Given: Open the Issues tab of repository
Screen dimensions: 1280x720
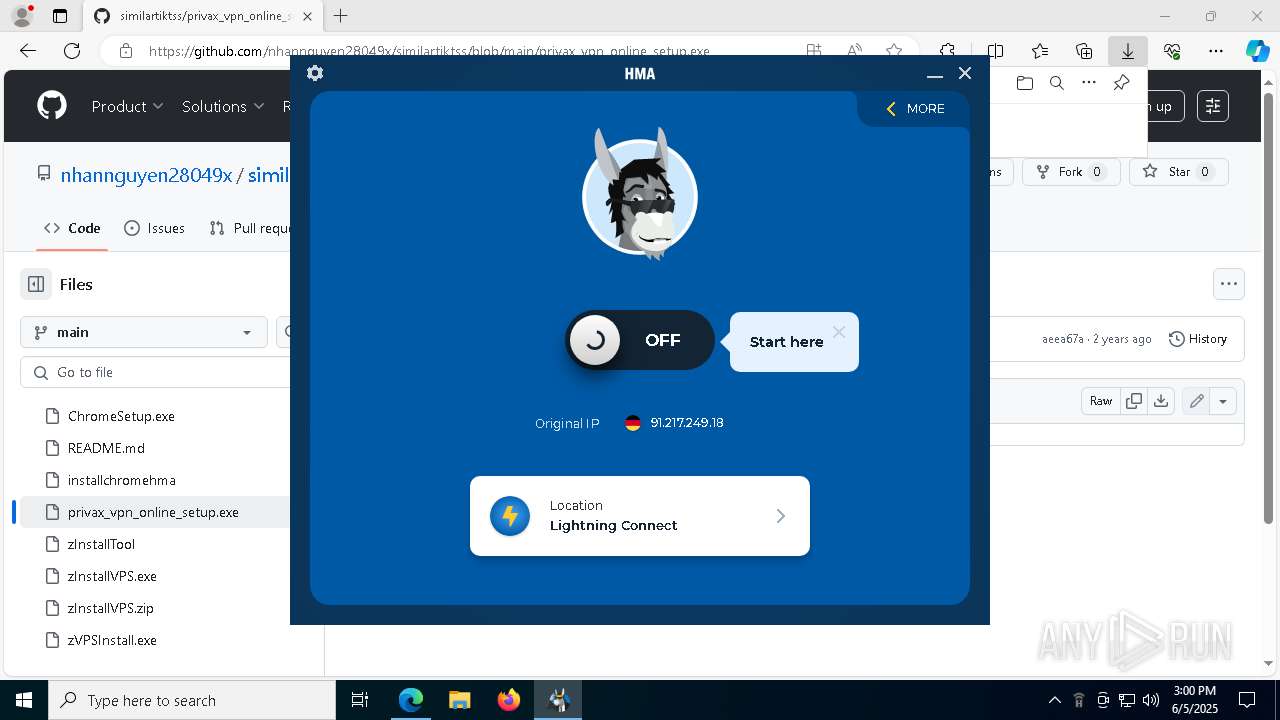Looking at the screenshot, I should pyautogui.click(x=154, y=228).
